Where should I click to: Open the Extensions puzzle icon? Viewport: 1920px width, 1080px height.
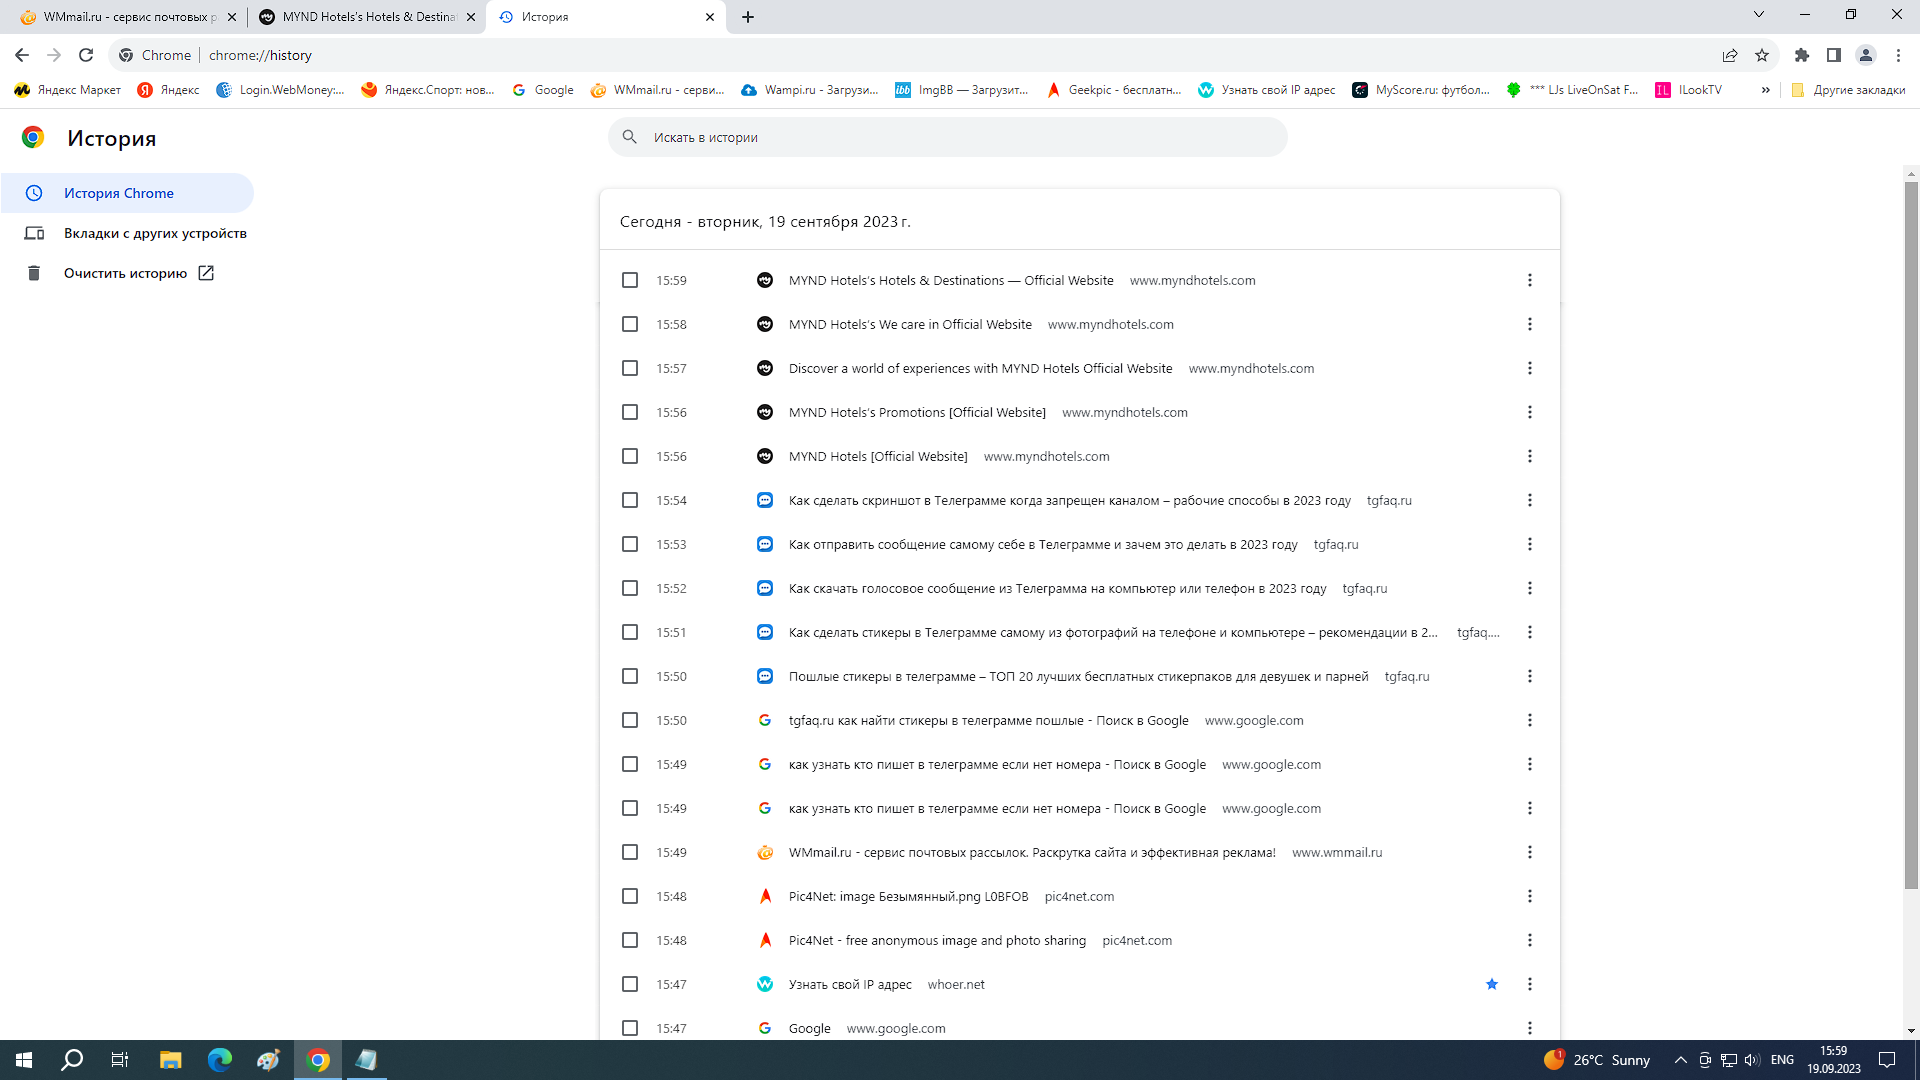(x=1802, y=55)
